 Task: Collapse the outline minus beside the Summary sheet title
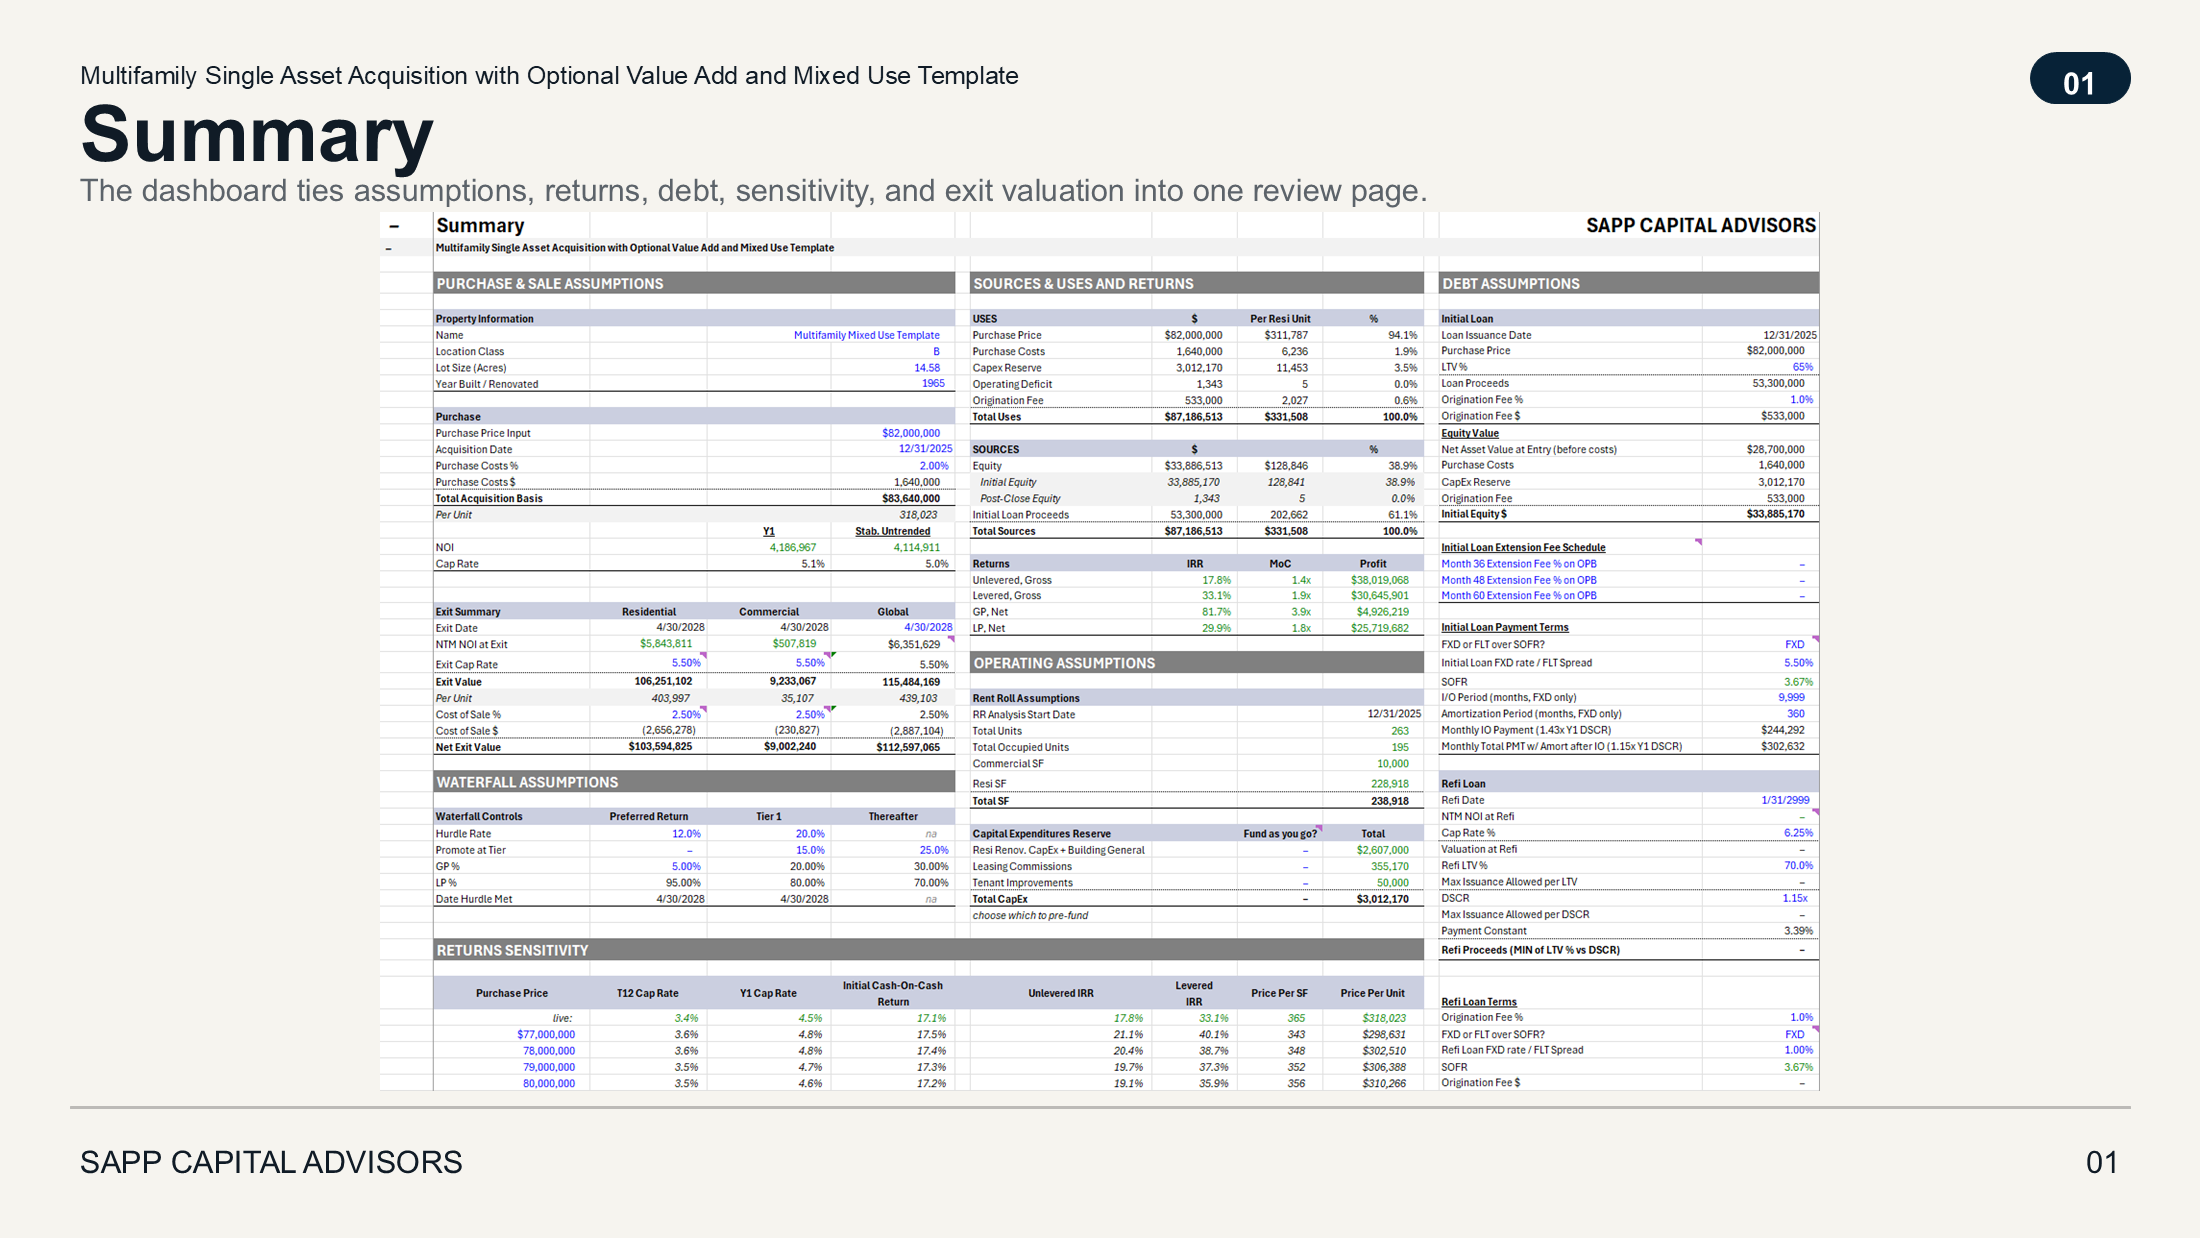pos(394,226)
